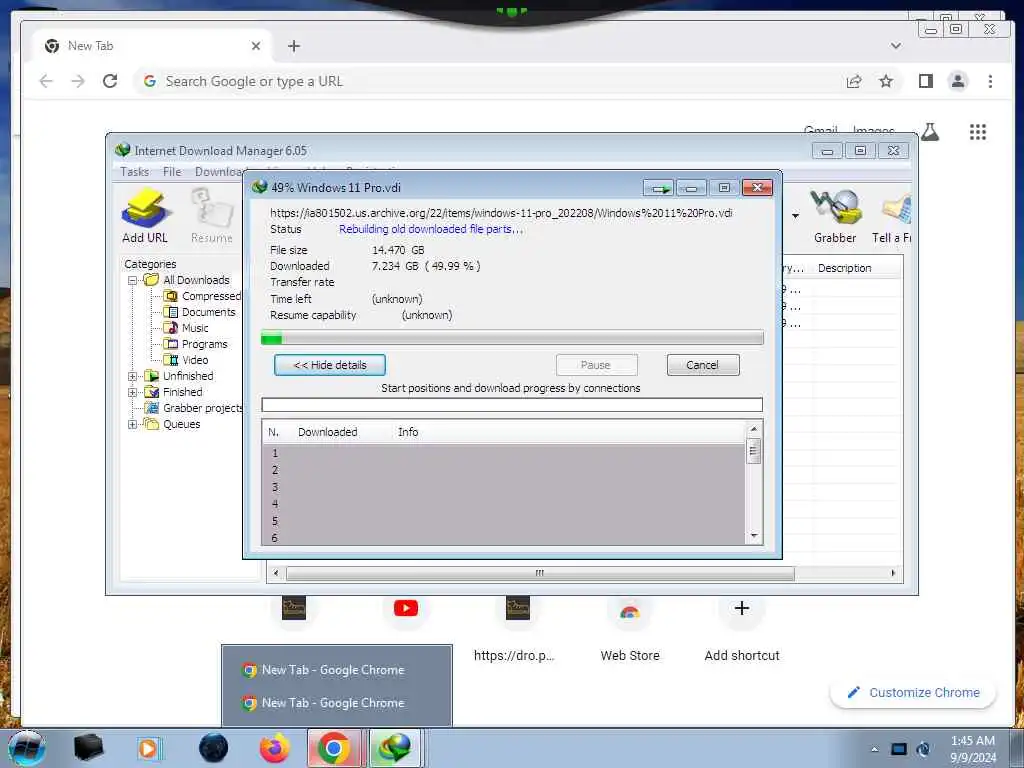Select first New Tab - Google Chrome taskbar entry
This screenshot has height=768, width=1024.
pos(336,670)
